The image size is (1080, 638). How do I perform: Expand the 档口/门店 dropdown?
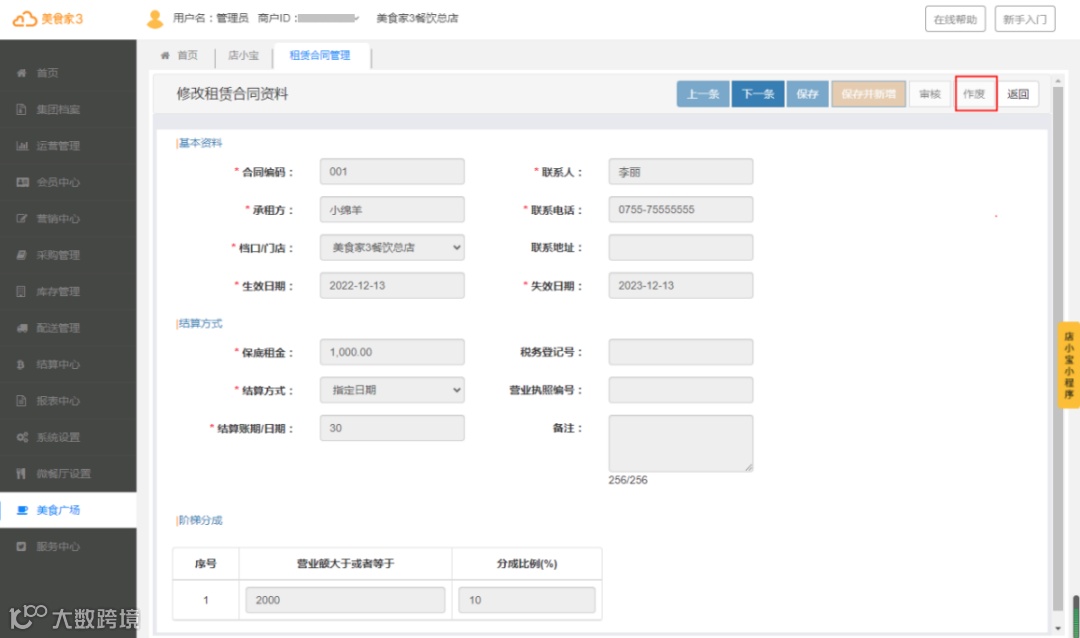(392, 247)
